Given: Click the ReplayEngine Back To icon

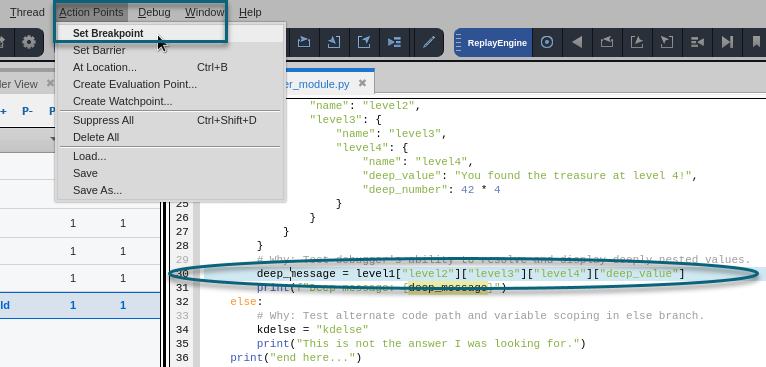Looking at the screenshot, I should pos(697,43).
